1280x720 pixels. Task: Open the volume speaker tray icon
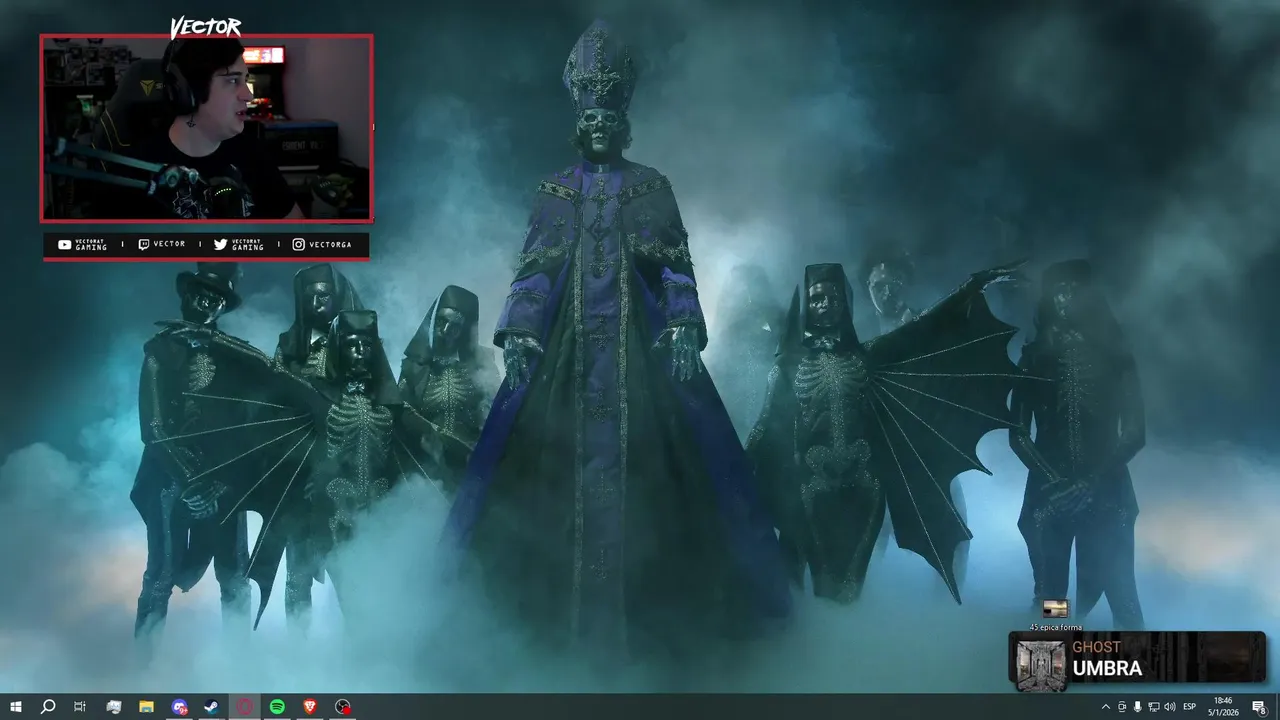[x=1169, y=707]
